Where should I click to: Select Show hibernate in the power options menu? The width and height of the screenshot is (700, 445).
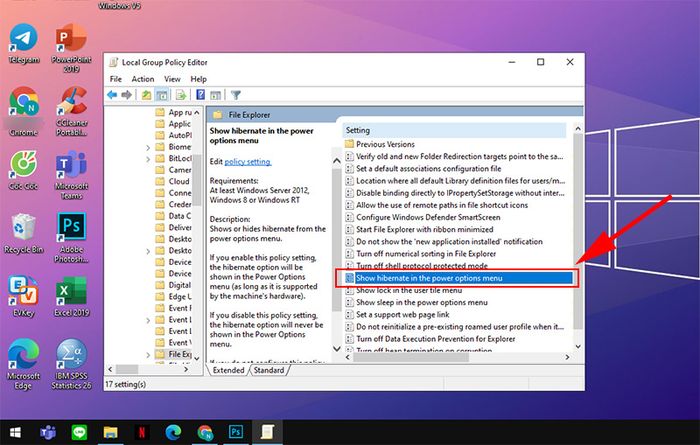(x=458, y=278)
